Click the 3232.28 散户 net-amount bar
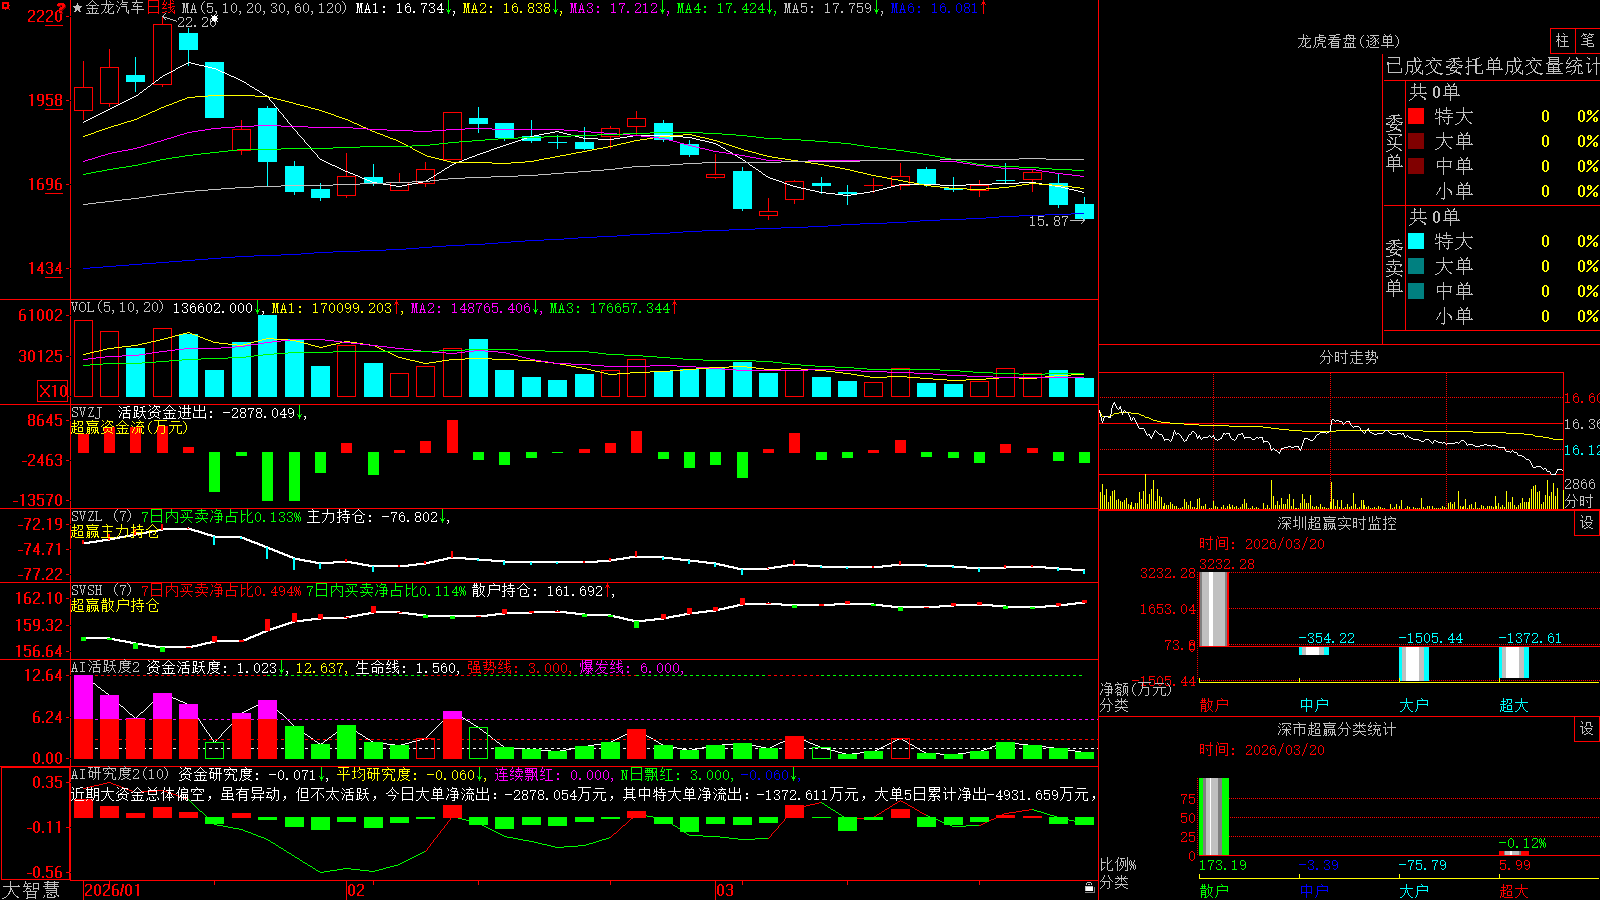Viewport: 1600px width, 900px height. coord(1214,609)
